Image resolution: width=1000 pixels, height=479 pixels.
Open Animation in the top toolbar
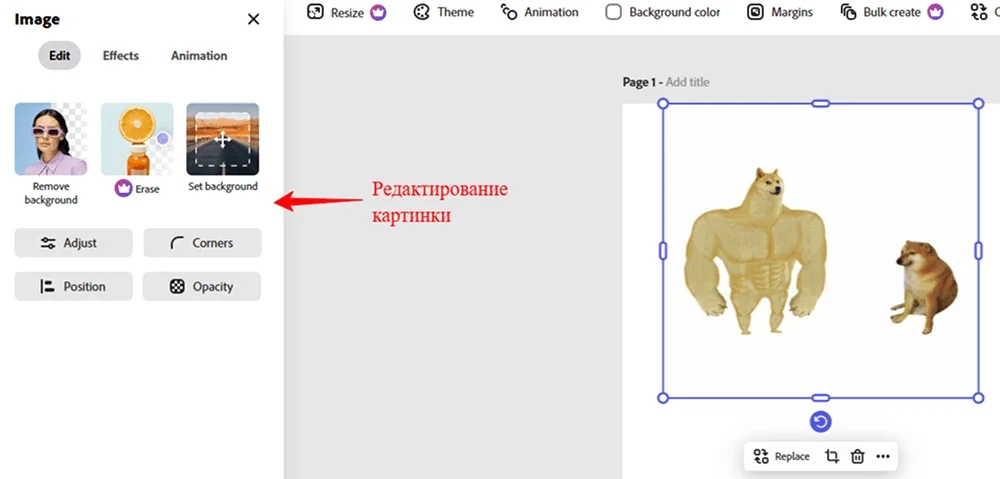click(x=540, y=12)
